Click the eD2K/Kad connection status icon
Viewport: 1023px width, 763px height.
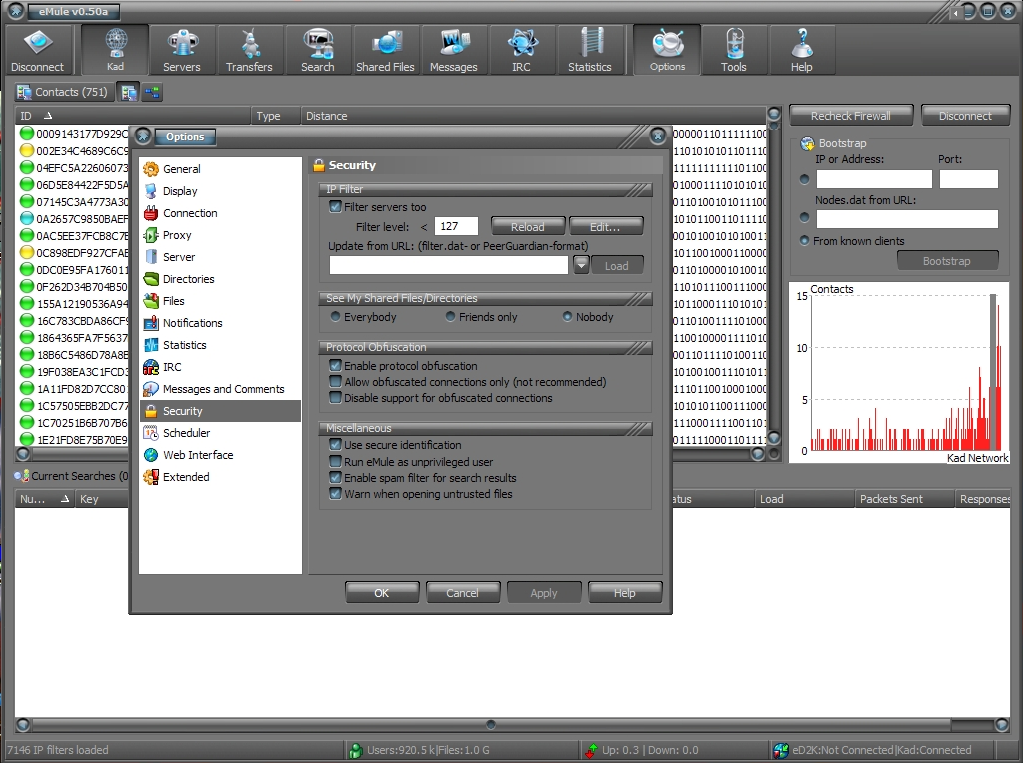click(x=780, y=751)
